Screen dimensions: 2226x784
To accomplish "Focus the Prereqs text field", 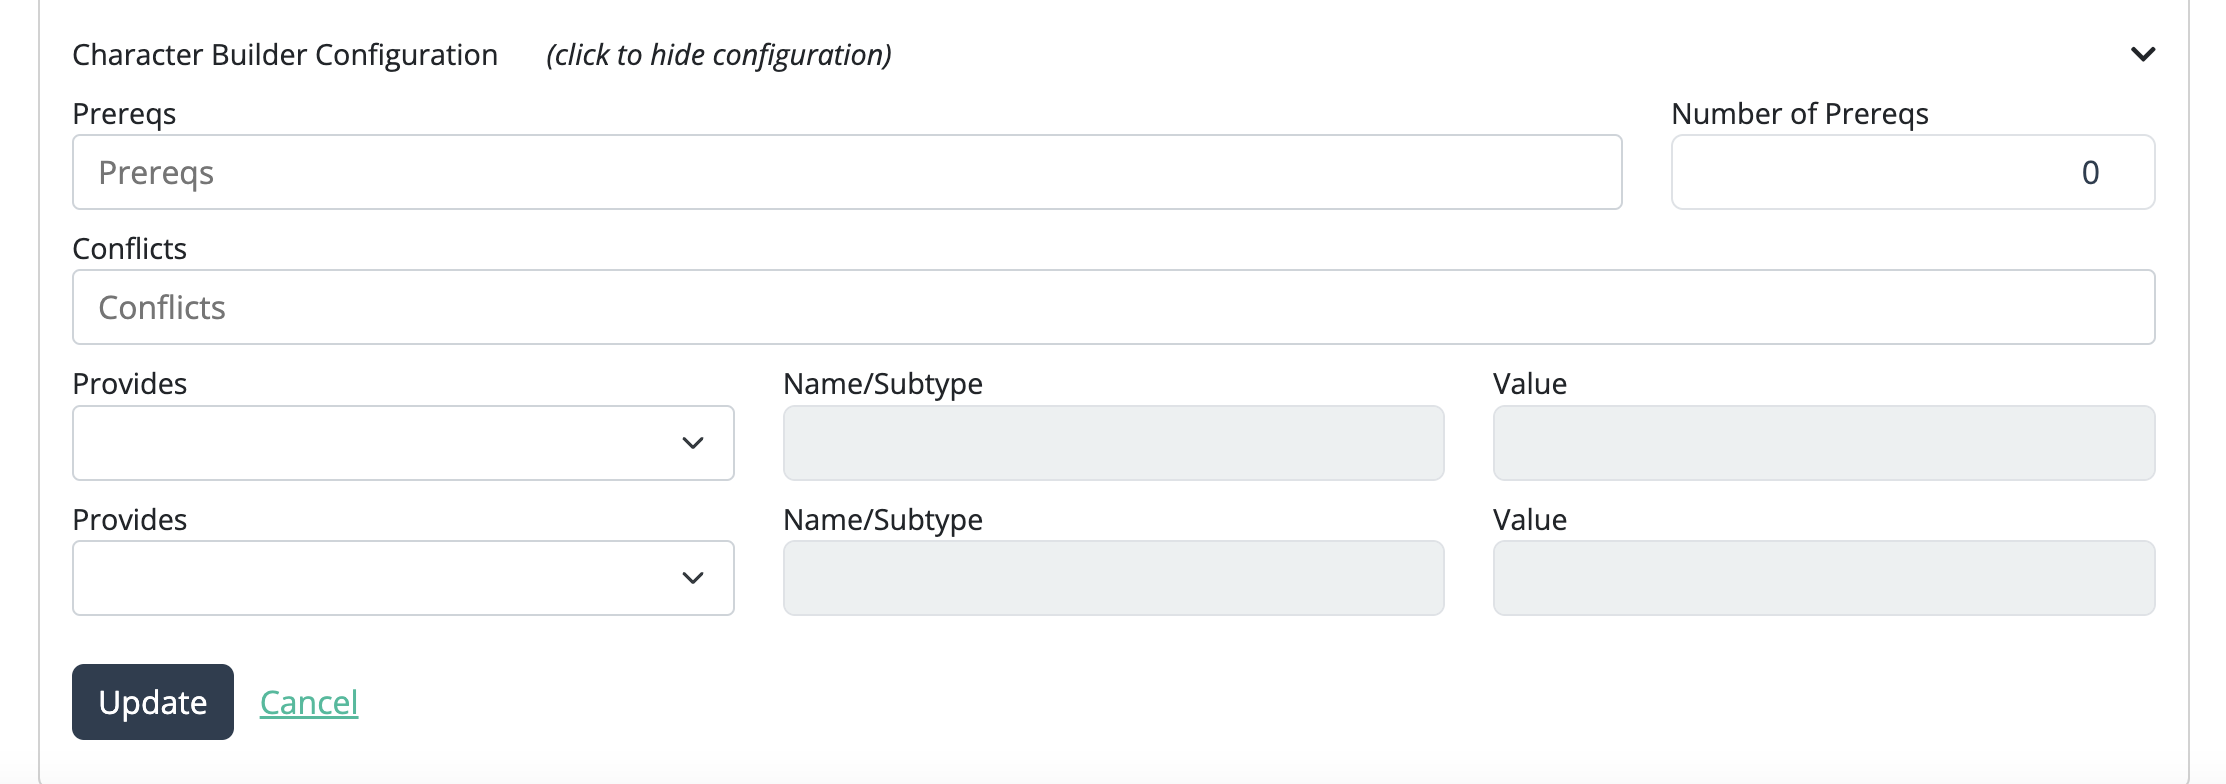I will 846,172.
